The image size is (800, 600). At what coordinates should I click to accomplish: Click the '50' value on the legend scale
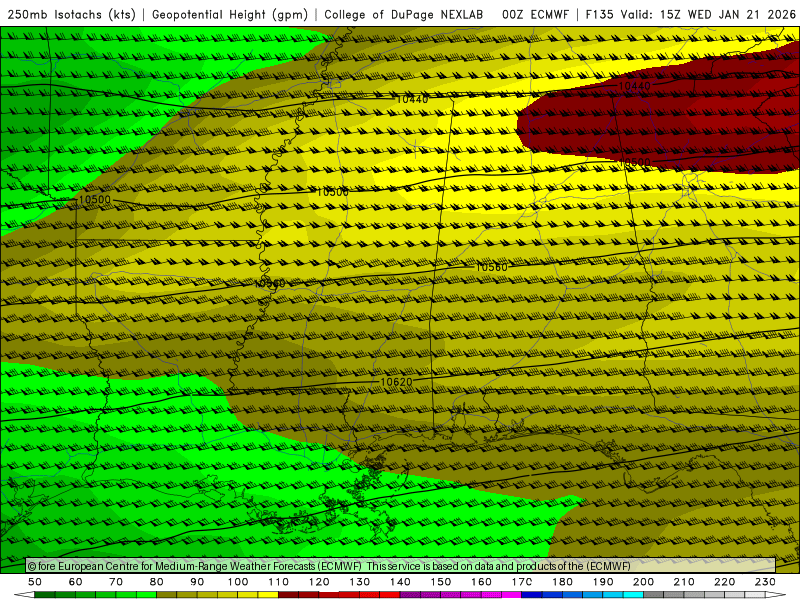coord(35,582)
